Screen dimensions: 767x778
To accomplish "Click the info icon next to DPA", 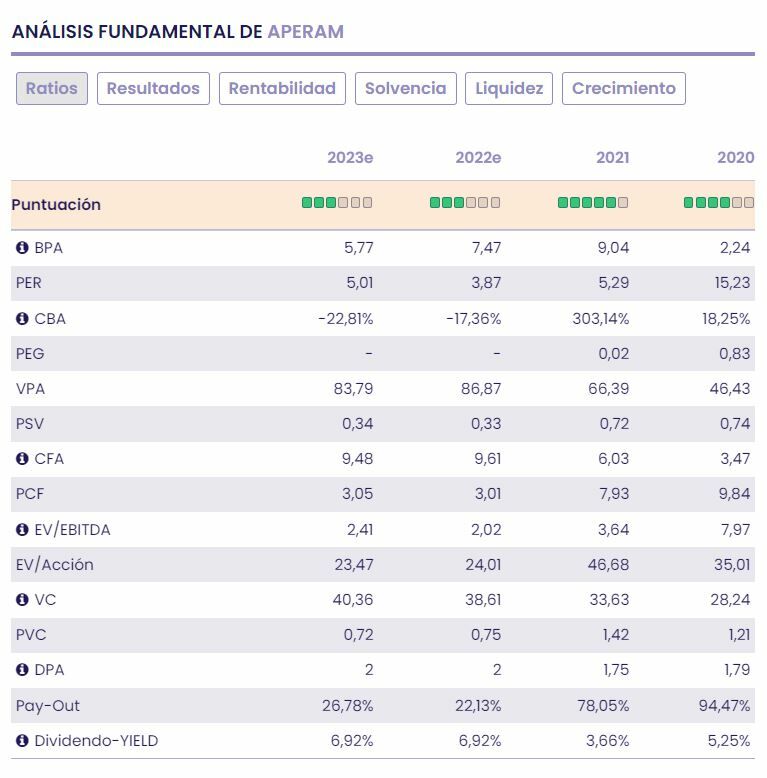I will (x=22, y=670).
